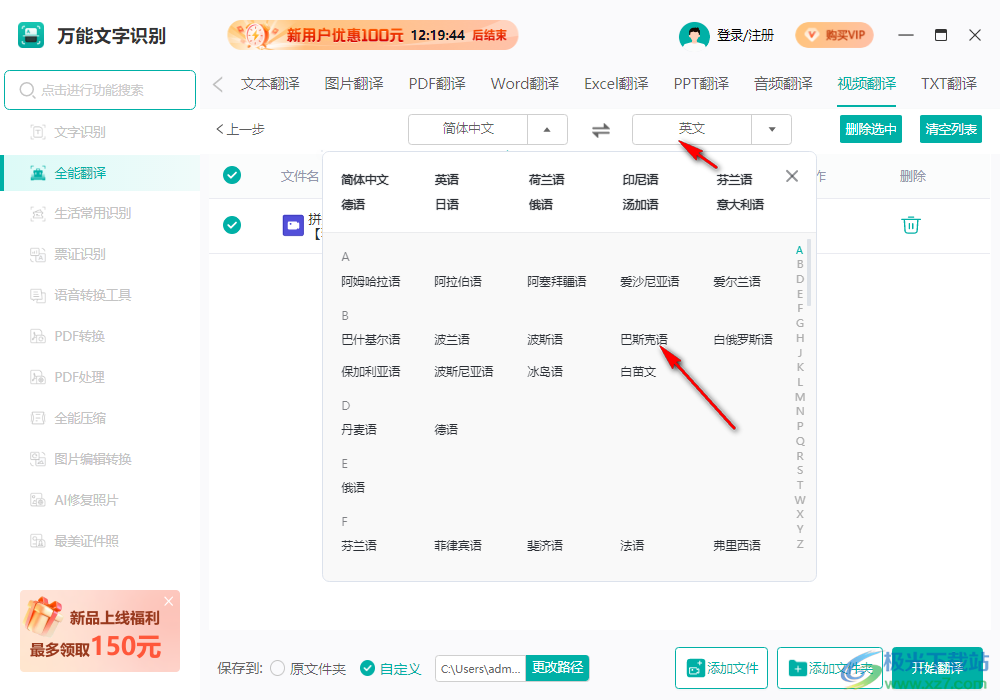Toggle the file row checkbox
This screenshot has width=1000, height=700.
[x=232, y=224]
